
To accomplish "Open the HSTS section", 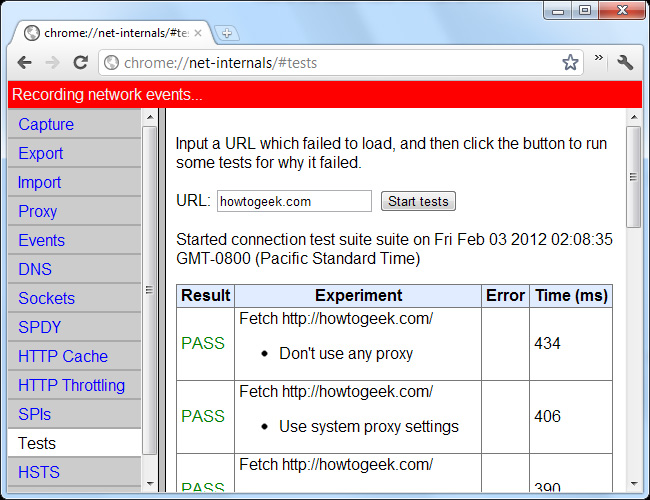I will pyautogui.click(x=74, y=472).
